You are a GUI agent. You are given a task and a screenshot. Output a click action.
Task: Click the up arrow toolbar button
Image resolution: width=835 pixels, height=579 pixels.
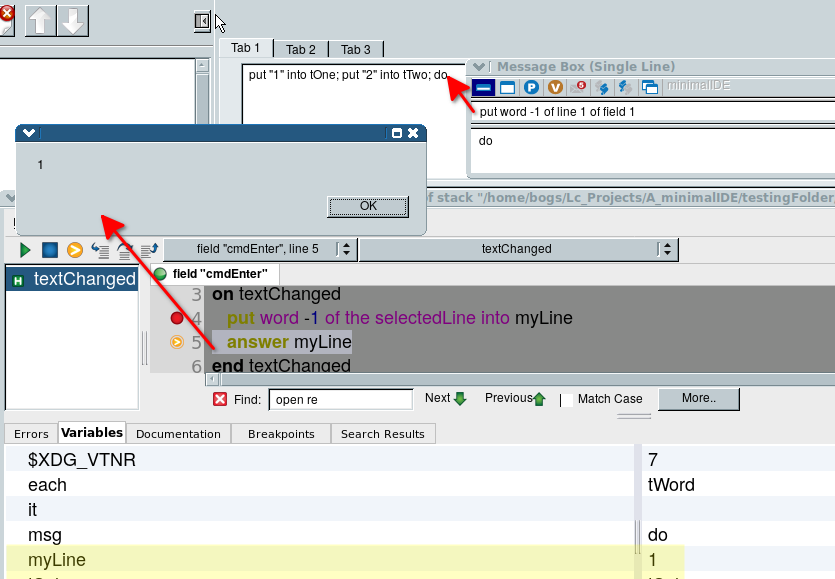coord(40,21)
